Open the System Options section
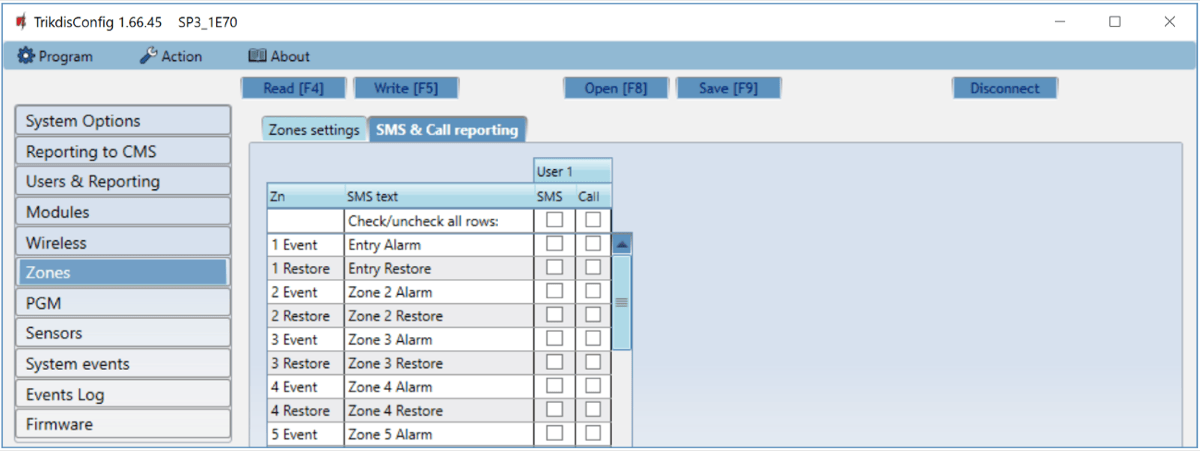Screen dimensions: 1200x451 (x=123, y=121)
